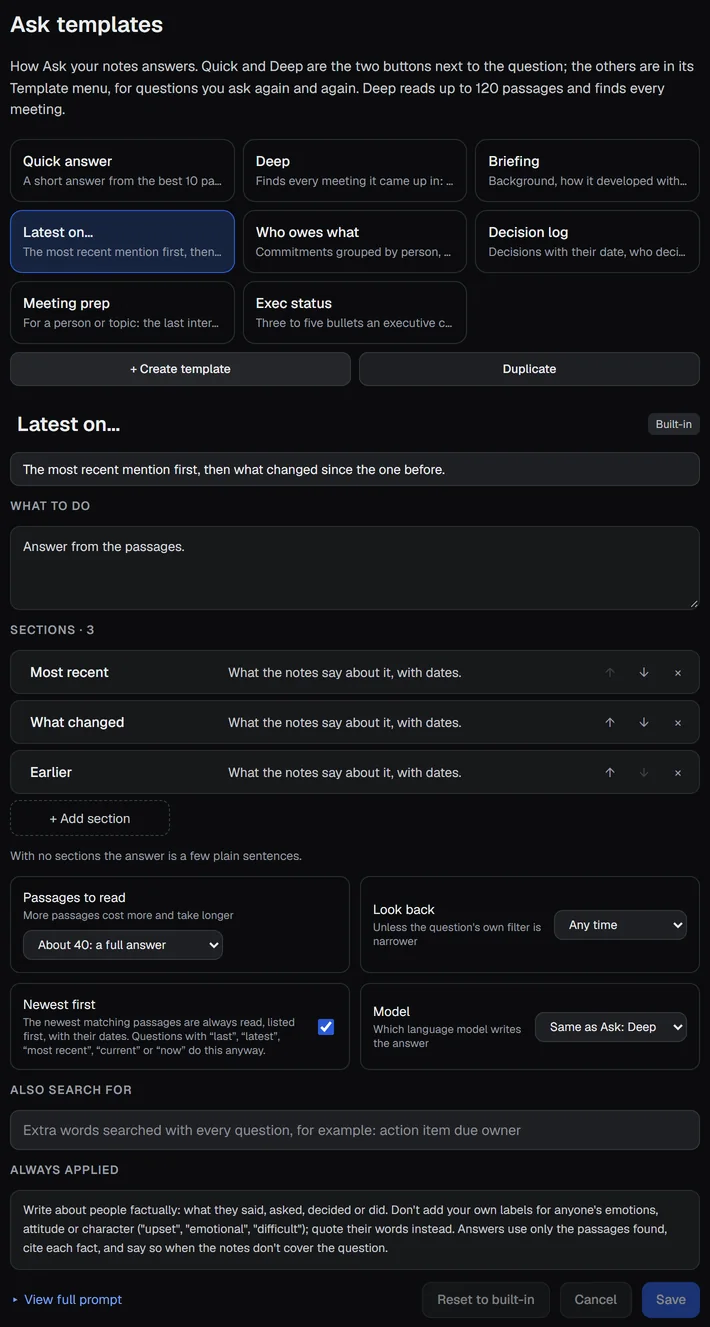Viewport: 710px width, 1327px height.
Task: Click the Always applied text box
Action: 355,1230
